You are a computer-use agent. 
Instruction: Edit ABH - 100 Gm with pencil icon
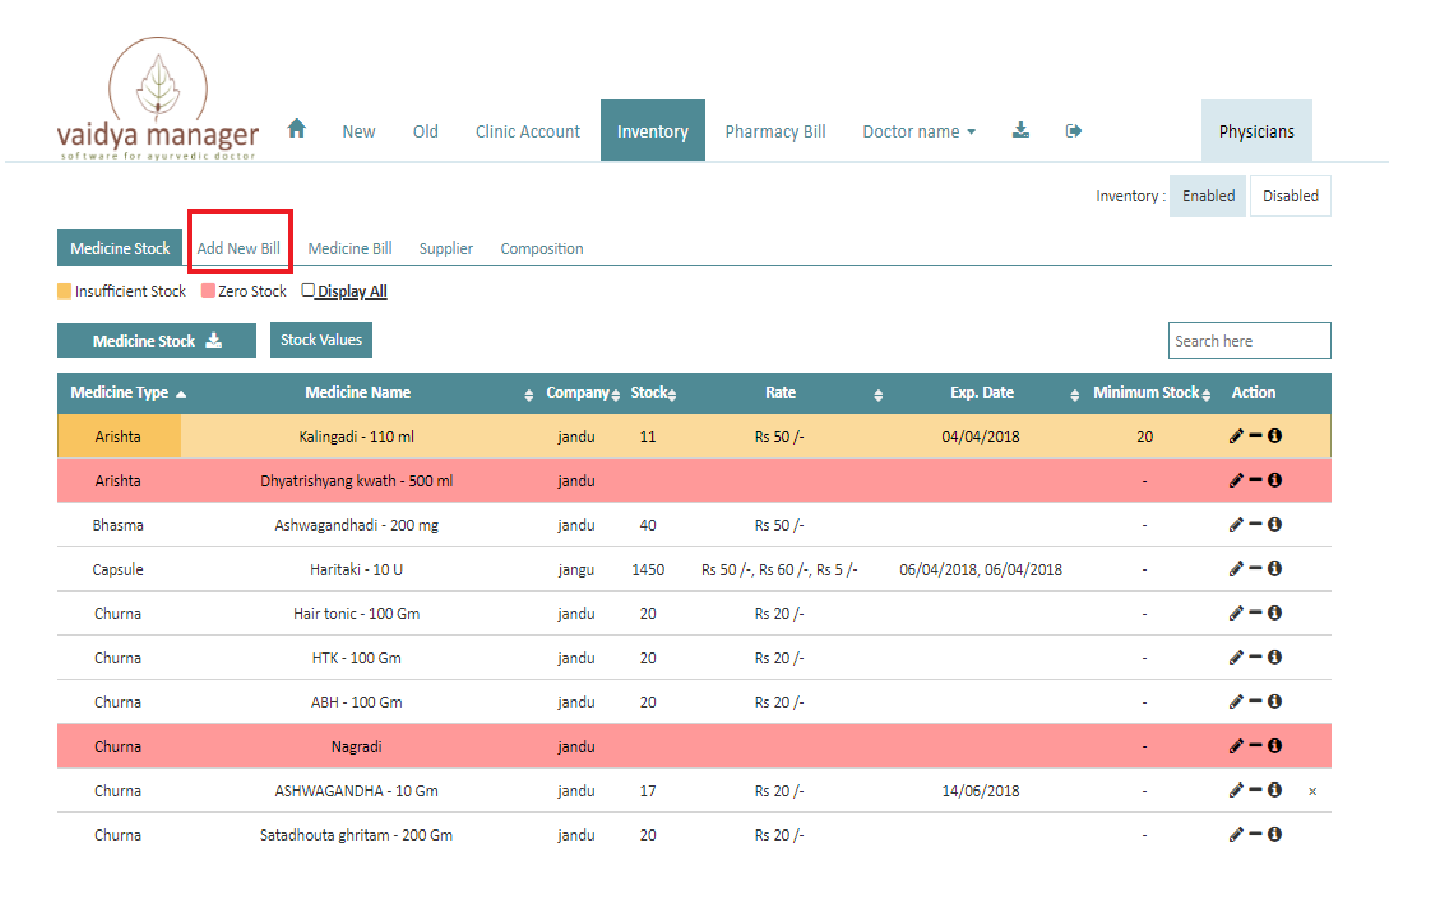click(1236, 701)
